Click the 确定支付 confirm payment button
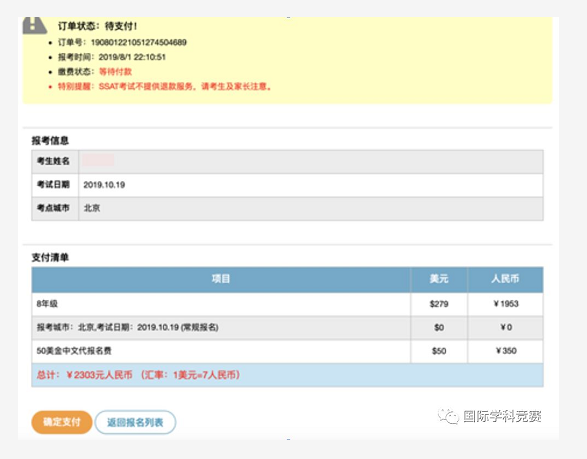Image resolution: width=587 pixels, height=459 pixels. pos(62,422)
